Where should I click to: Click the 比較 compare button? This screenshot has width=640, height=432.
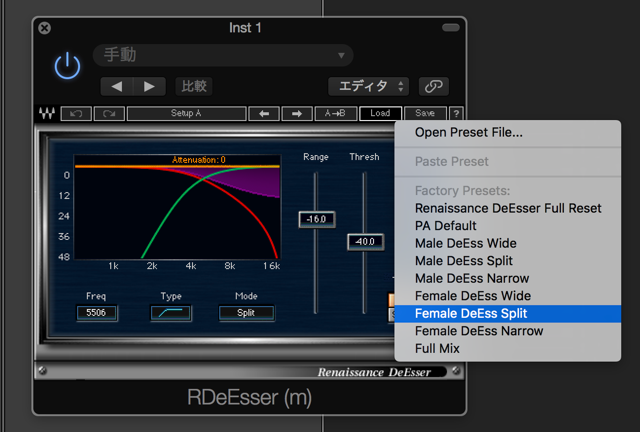(194, 86)
